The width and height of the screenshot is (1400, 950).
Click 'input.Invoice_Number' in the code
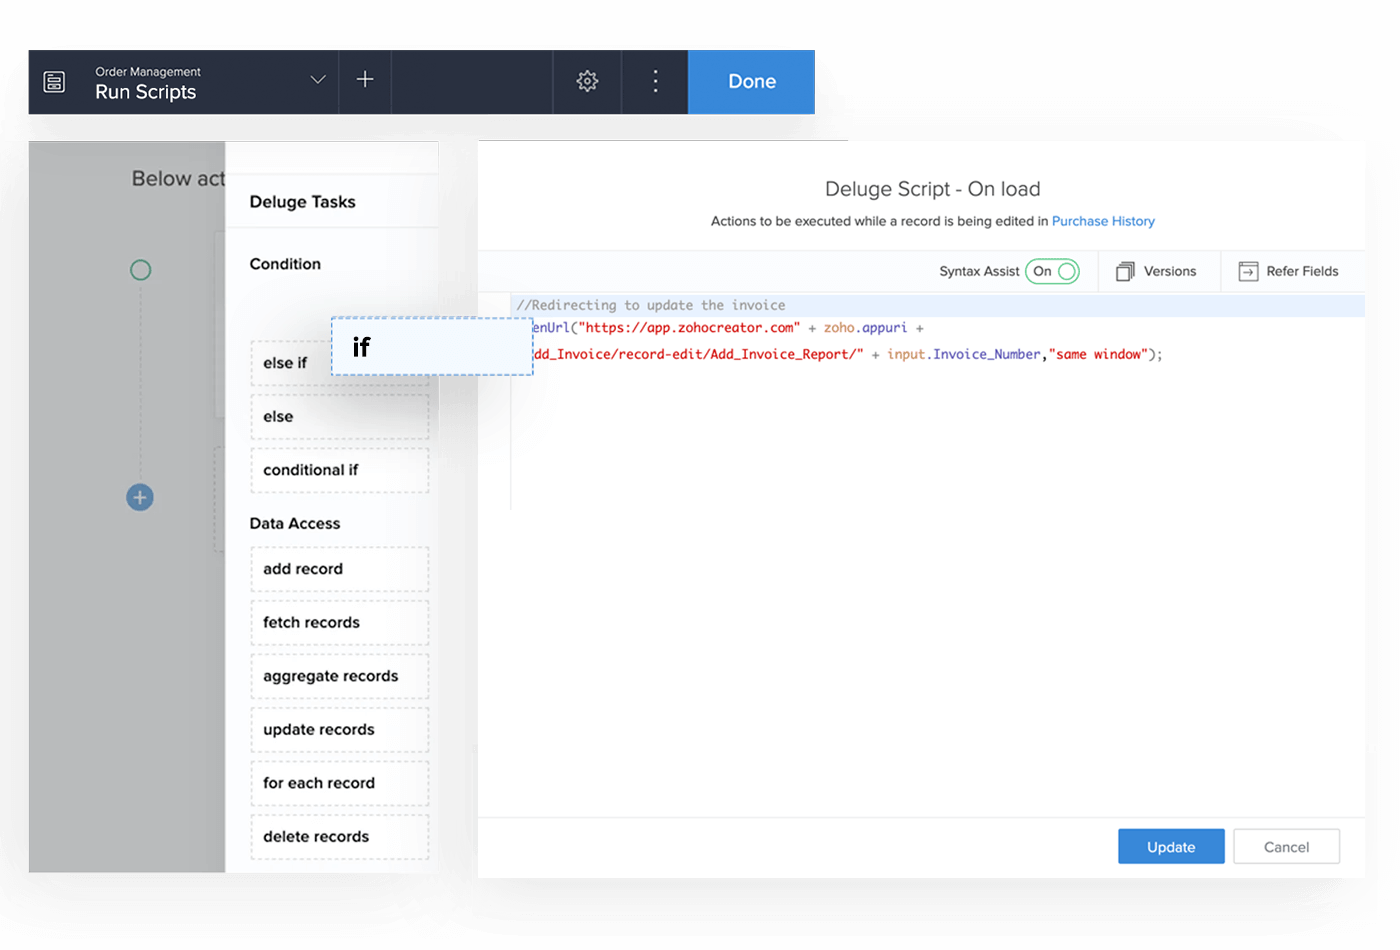tap(963, 354)
